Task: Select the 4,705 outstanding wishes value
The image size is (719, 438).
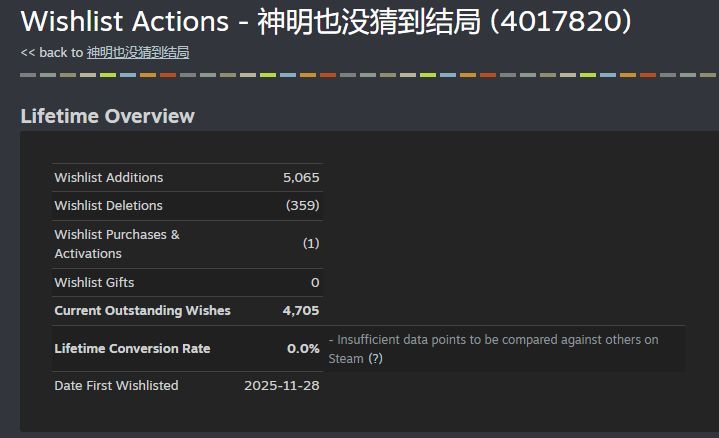Action: pyautogui.click(x=301, y=310)
